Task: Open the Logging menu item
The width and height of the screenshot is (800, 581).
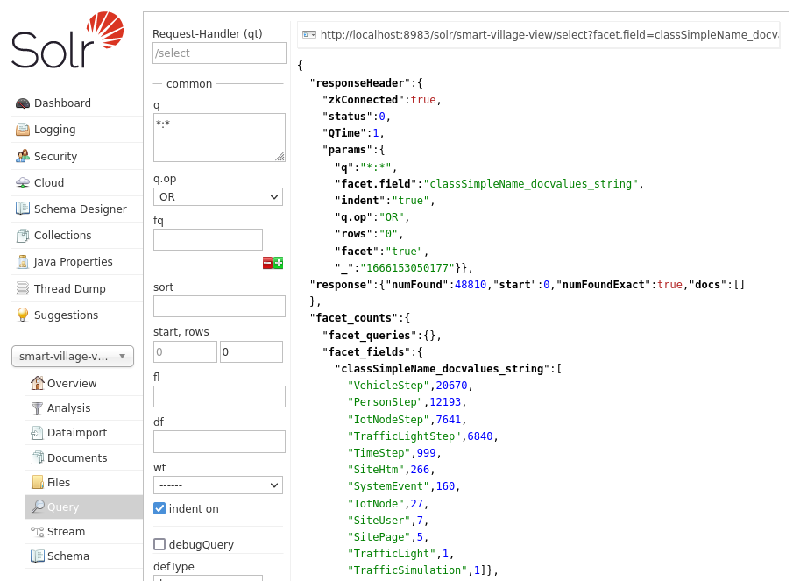Action: pyautogui.click(x=55, y=130)
